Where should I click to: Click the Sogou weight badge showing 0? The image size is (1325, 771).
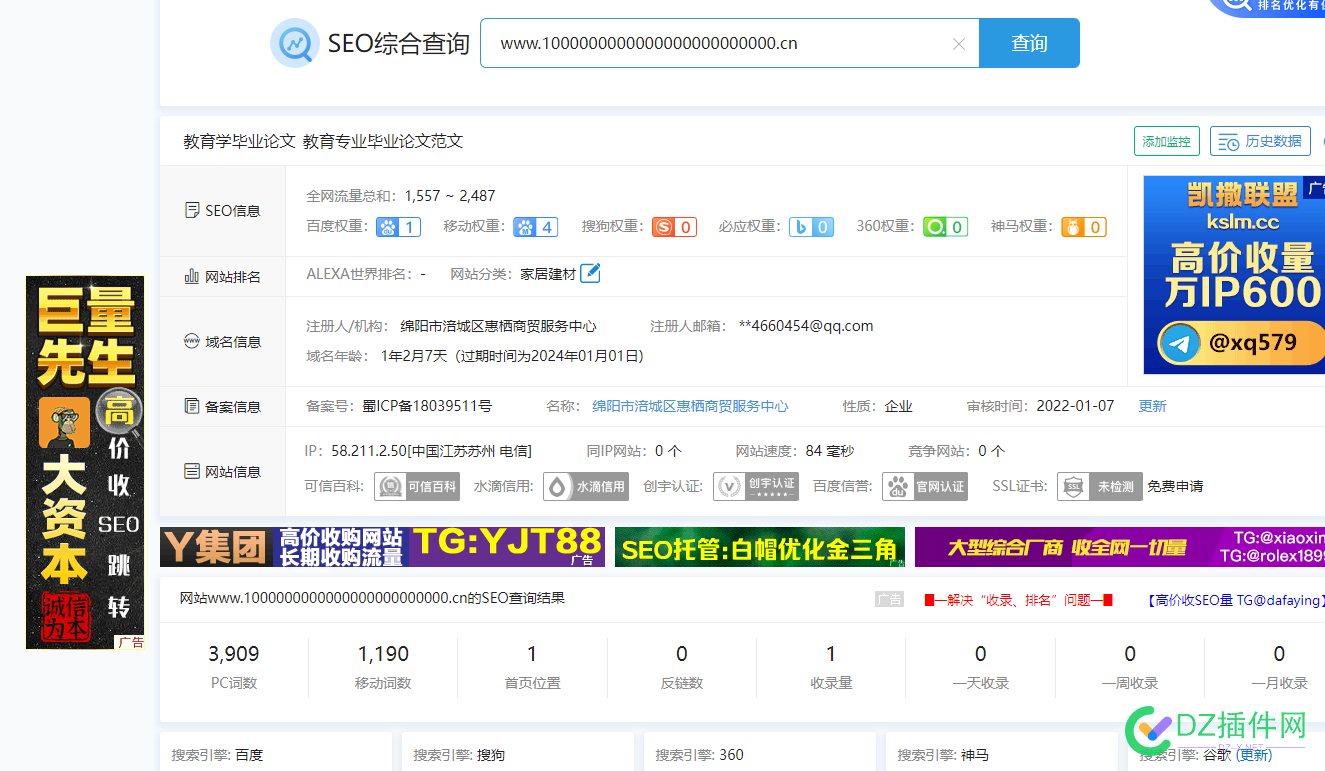coord(674,227)
